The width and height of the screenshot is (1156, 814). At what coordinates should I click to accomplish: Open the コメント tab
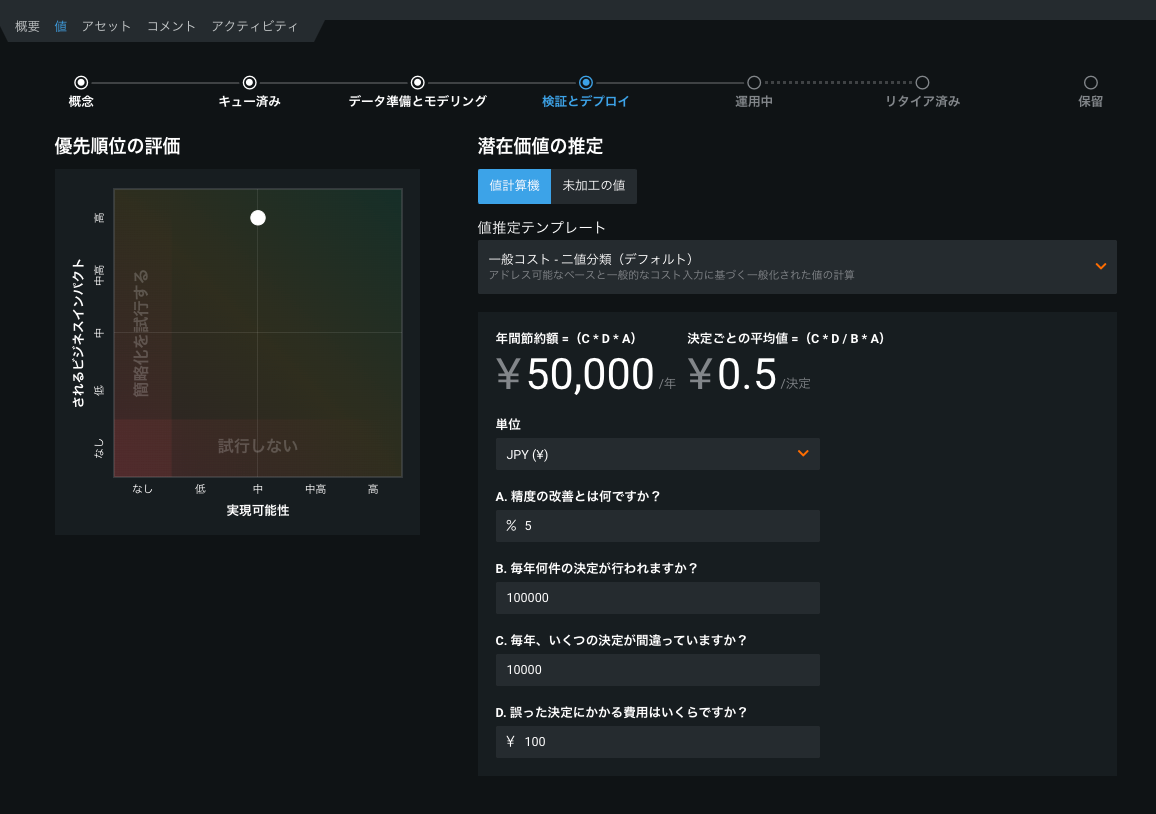[171, 26]
